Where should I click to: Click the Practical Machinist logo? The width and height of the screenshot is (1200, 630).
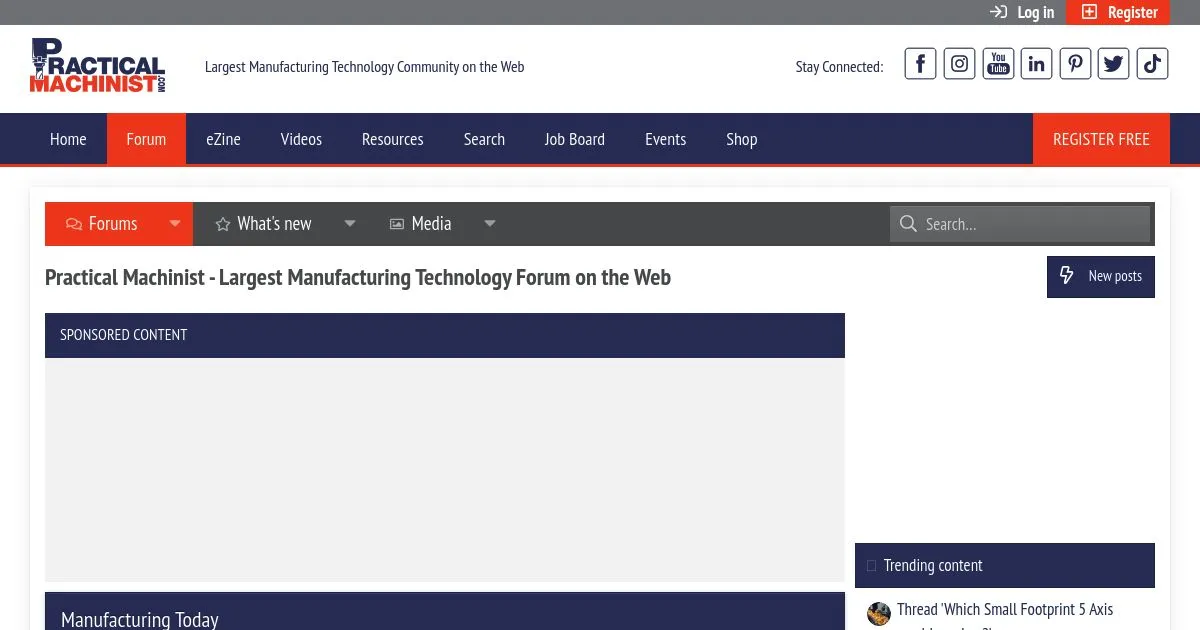click(97, 66)
